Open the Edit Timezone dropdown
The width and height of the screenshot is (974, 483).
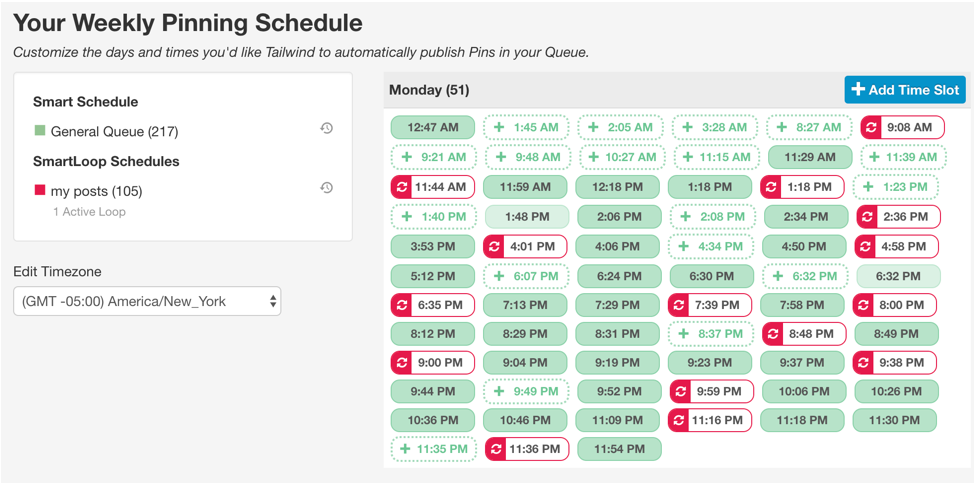pos(147,301)
